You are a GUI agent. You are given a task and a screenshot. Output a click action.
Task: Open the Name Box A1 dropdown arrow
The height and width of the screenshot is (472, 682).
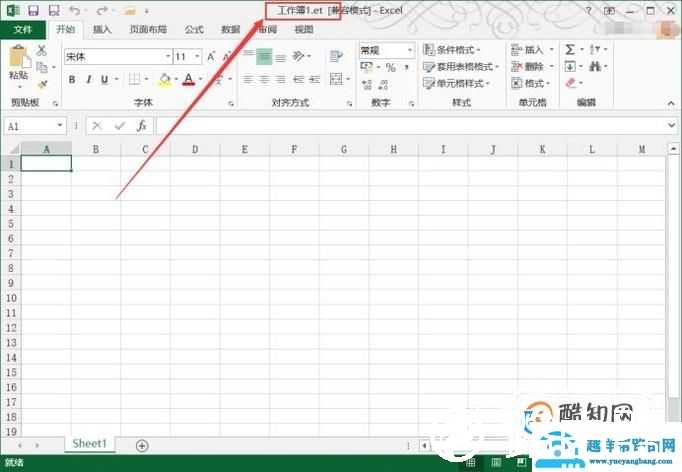[x=60, y=126]
